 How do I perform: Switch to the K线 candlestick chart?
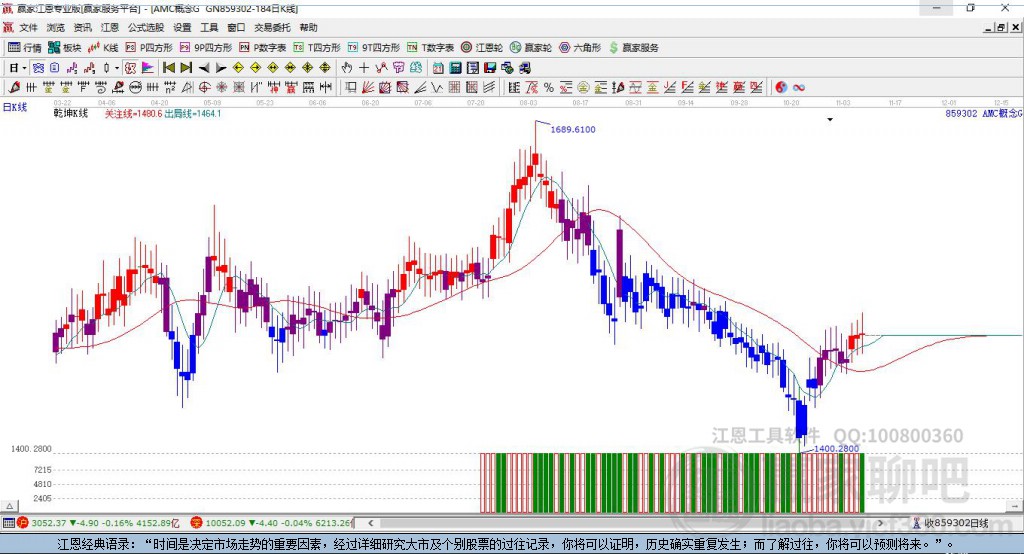click(x=104, y=47)
